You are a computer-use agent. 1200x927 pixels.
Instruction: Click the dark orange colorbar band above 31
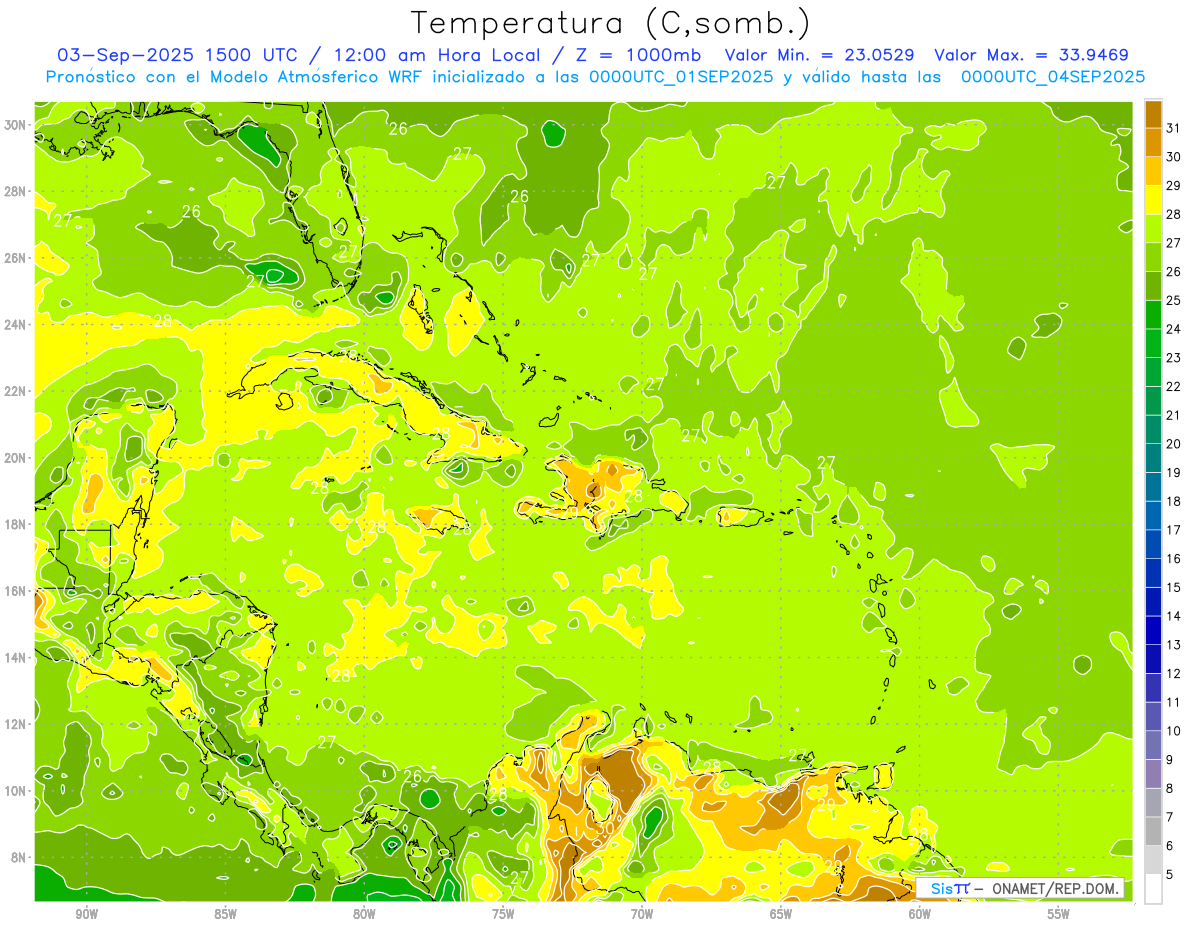pyautogui.click(x=1153, y=114)
